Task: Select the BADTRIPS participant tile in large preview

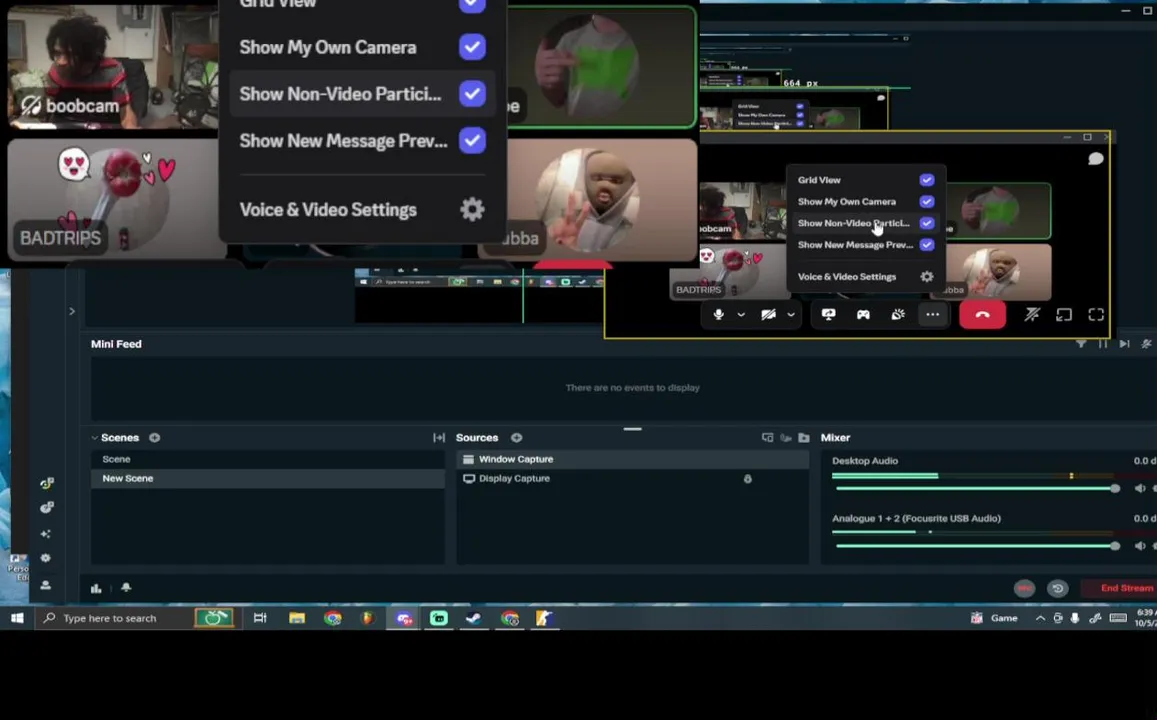Action: (117, 199)
